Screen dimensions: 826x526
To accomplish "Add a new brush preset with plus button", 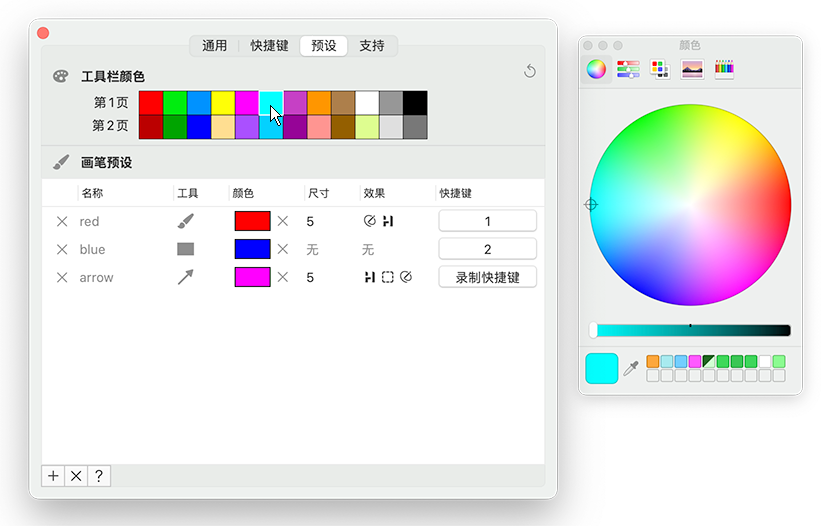I will coord(53,476).
